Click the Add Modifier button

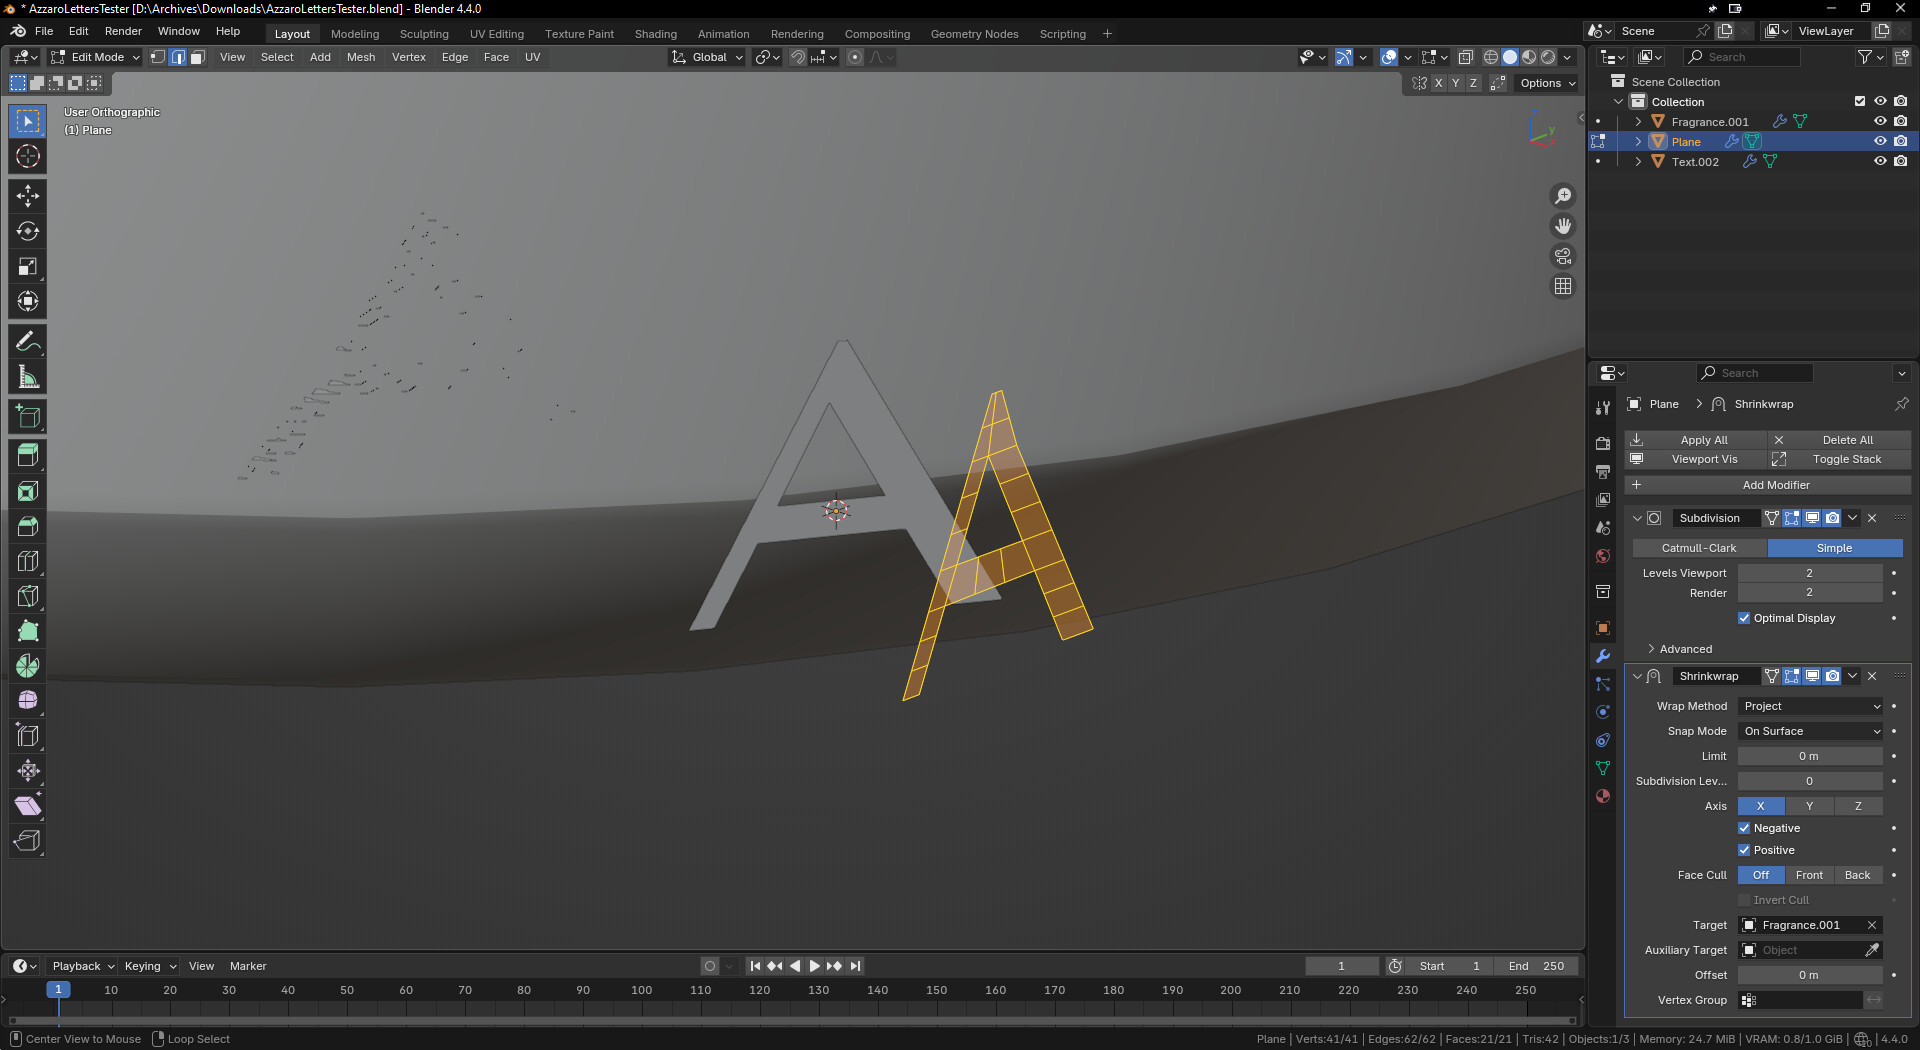coord(1768,485)
